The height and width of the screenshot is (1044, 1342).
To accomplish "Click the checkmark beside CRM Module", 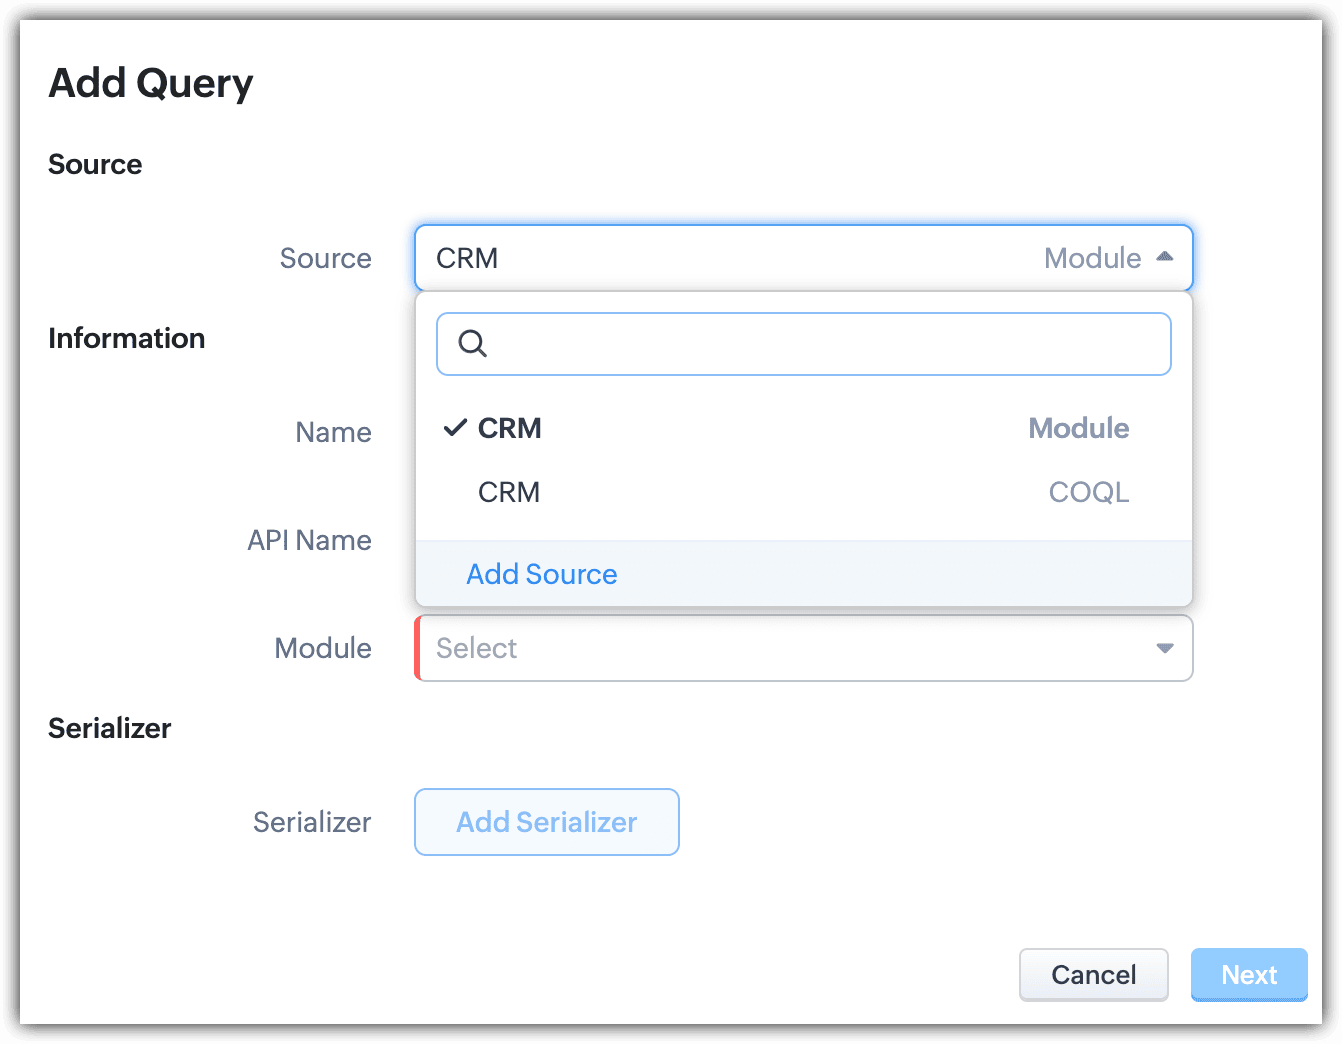I will (455, 428).
